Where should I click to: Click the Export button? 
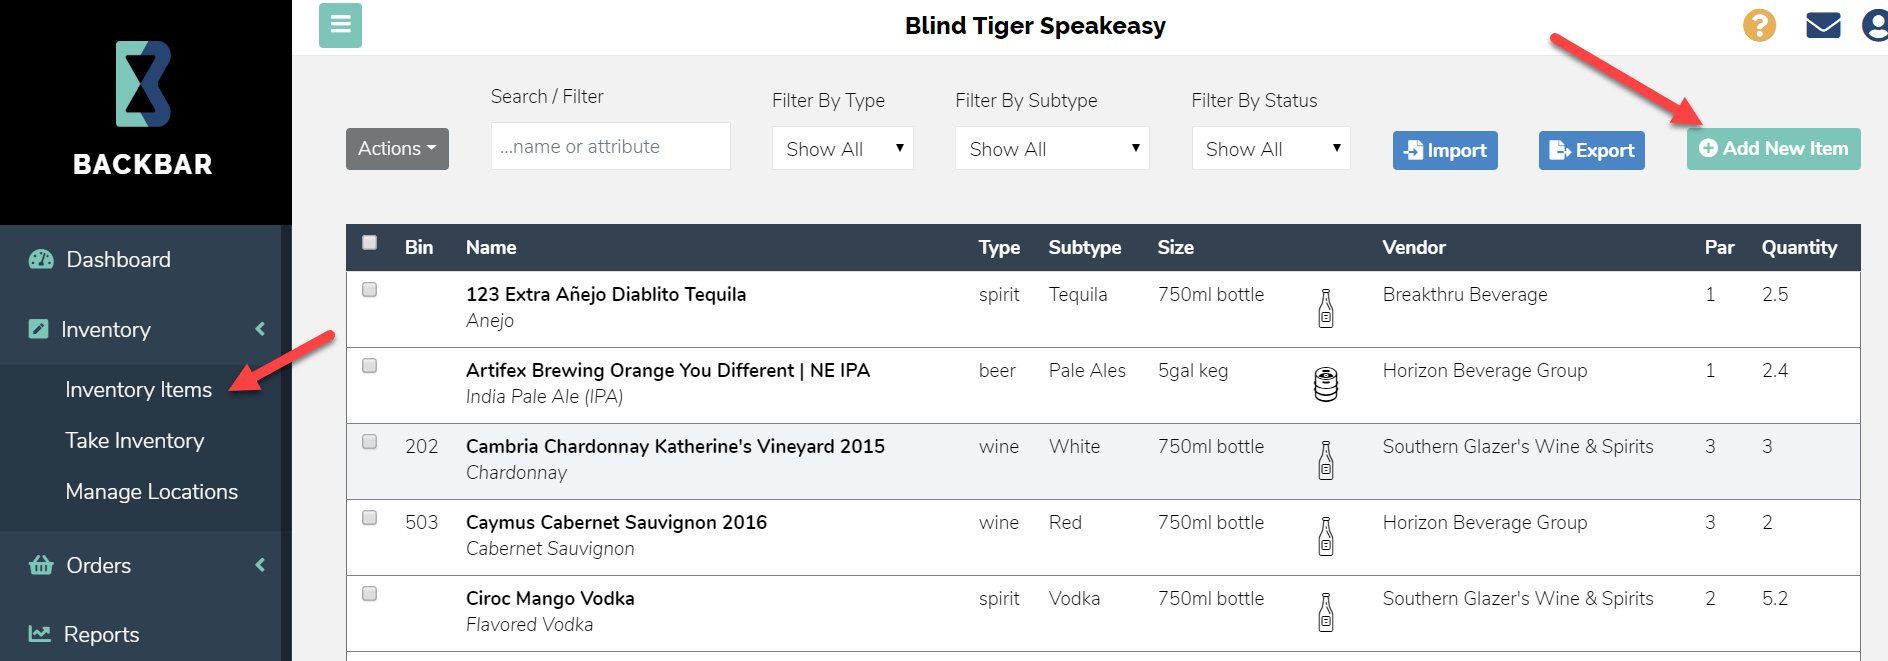(x=1591, y=151)
